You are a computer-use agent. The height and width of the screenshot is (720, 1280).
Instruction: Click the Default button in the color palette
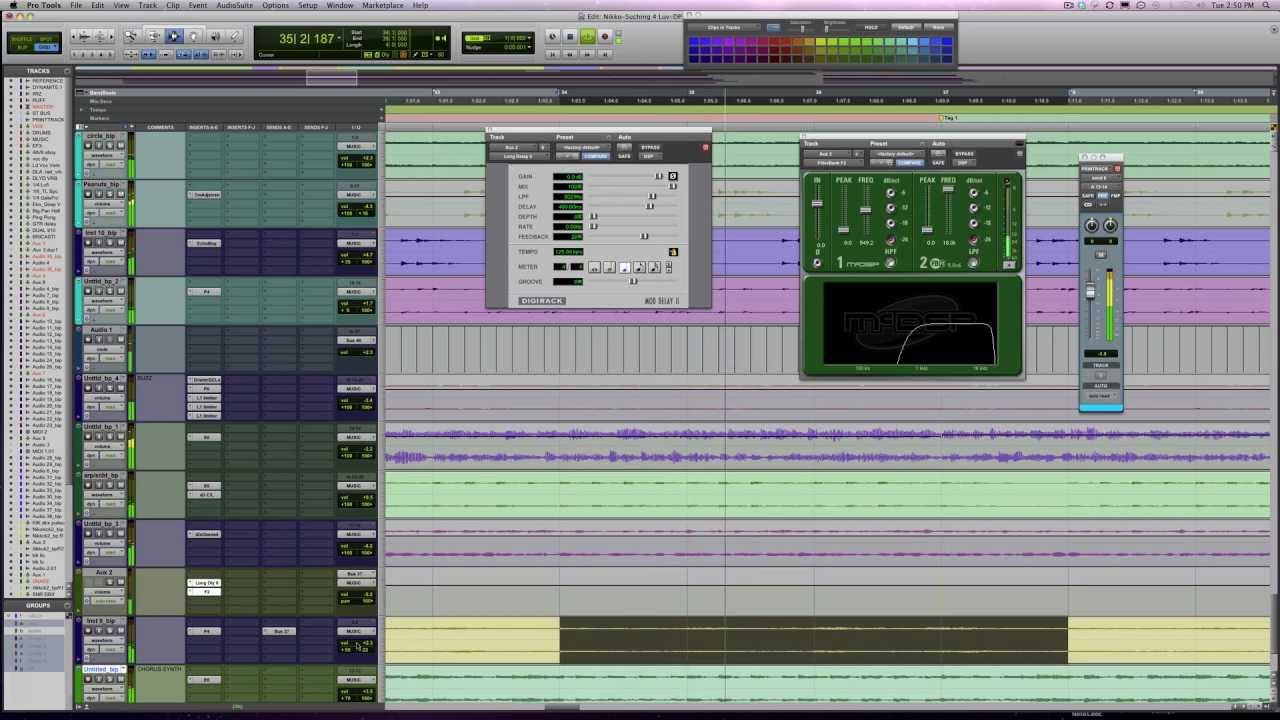pyautogui.click(x=905, y=27)
